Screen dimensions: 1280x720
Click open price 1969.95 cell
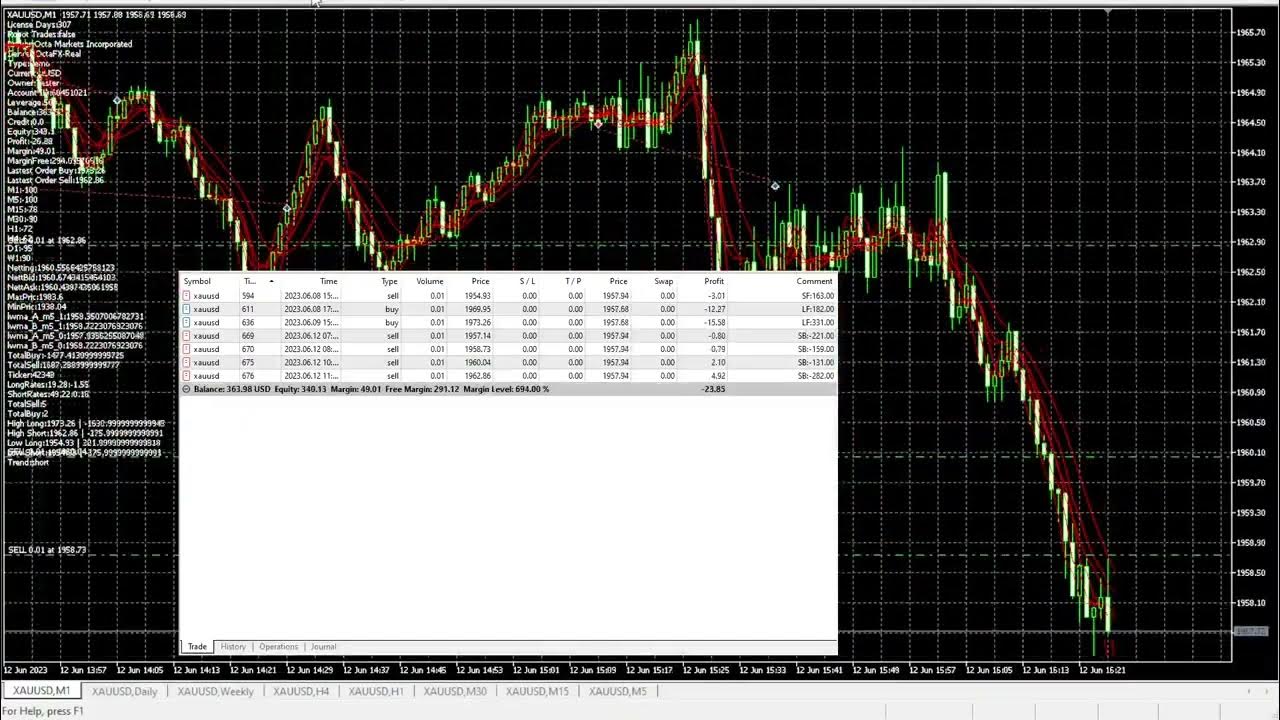477,309
